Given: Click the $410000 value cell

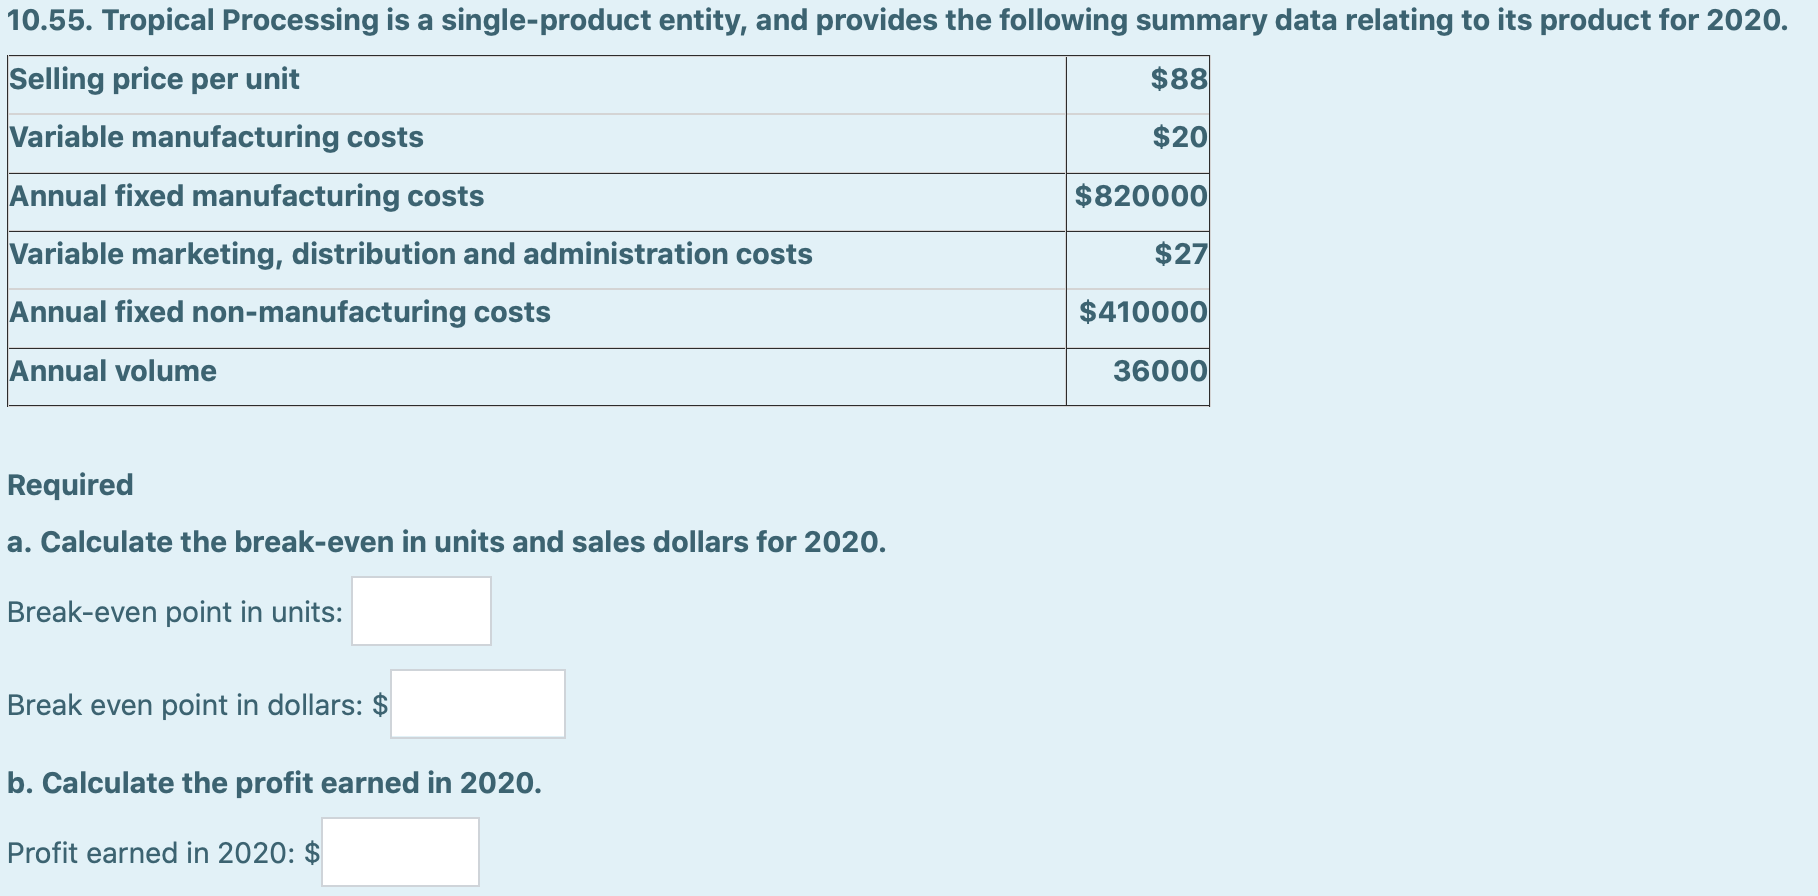Looking at the screenshot, I should [x=1140, y=312].
